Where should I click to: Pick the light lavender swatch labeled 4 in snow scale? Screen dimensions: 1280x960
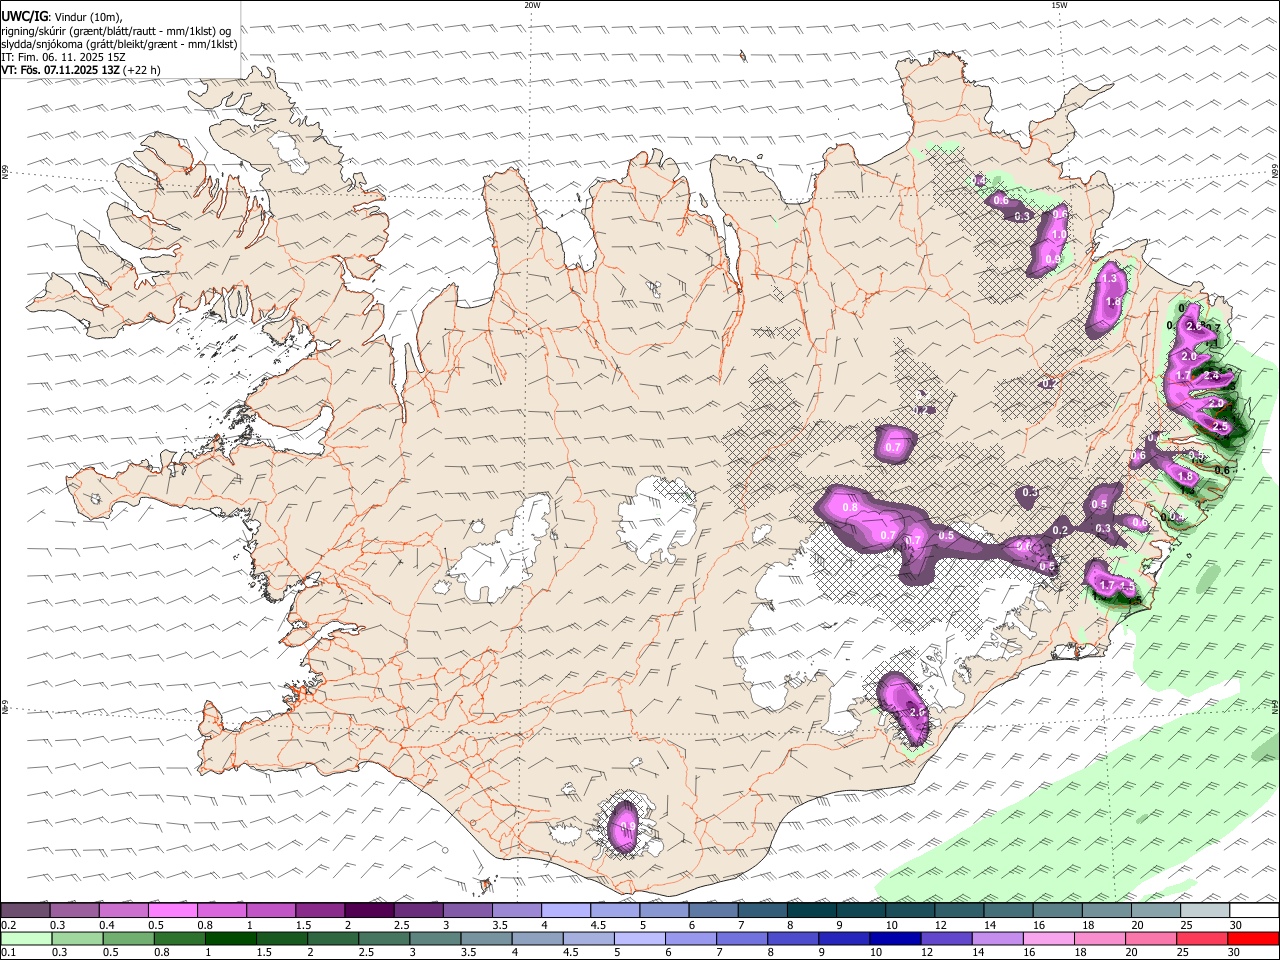pyautogui.click(x=566, y=910)
